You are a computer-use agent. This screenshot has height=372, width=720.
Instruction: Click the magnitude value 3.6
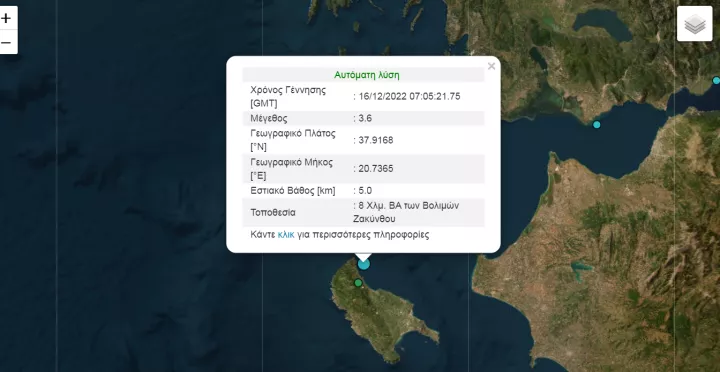coord(365,118)
